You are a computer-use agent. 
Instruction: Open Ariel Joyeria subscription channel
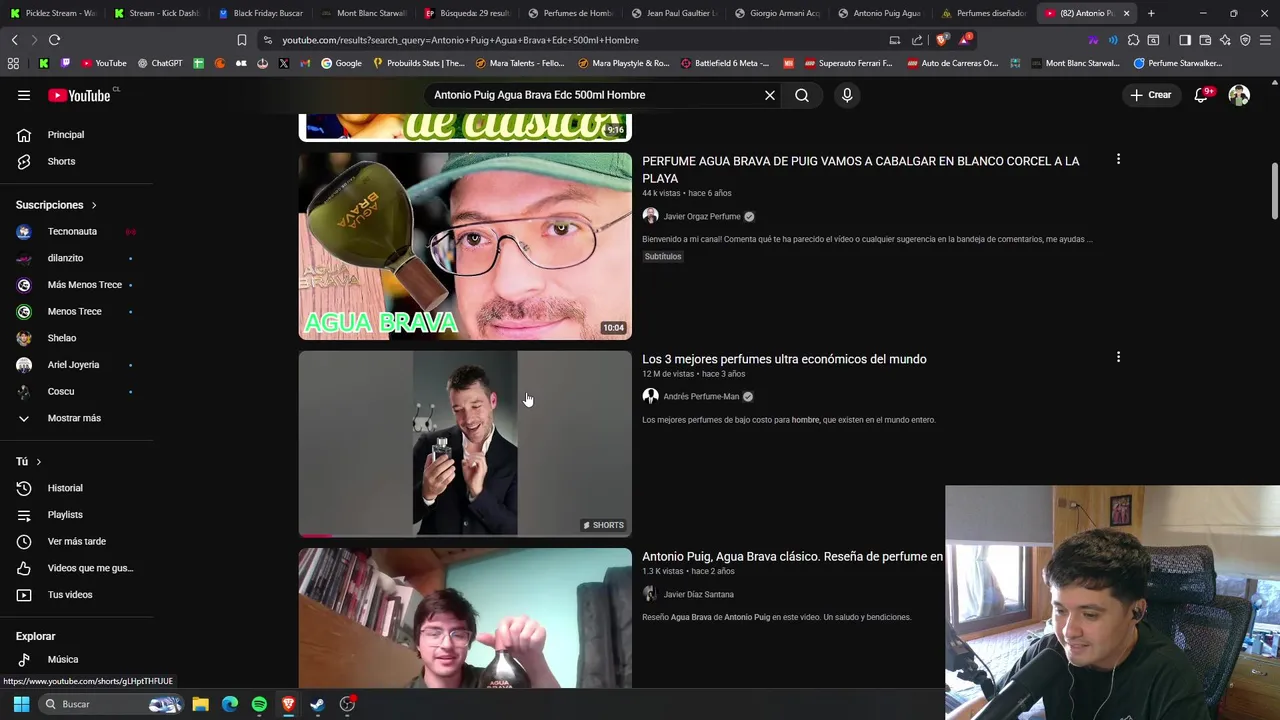[73, 365]
